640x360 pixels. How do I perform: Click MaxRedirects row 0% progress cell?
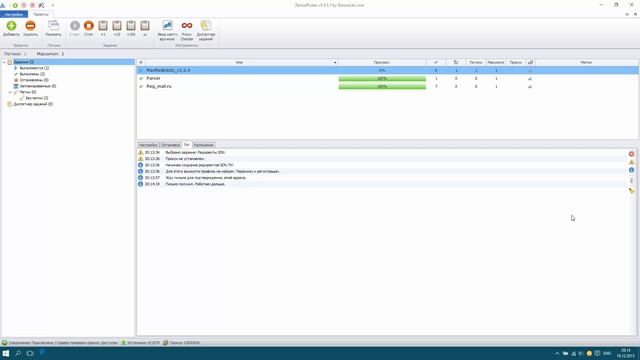382,70
